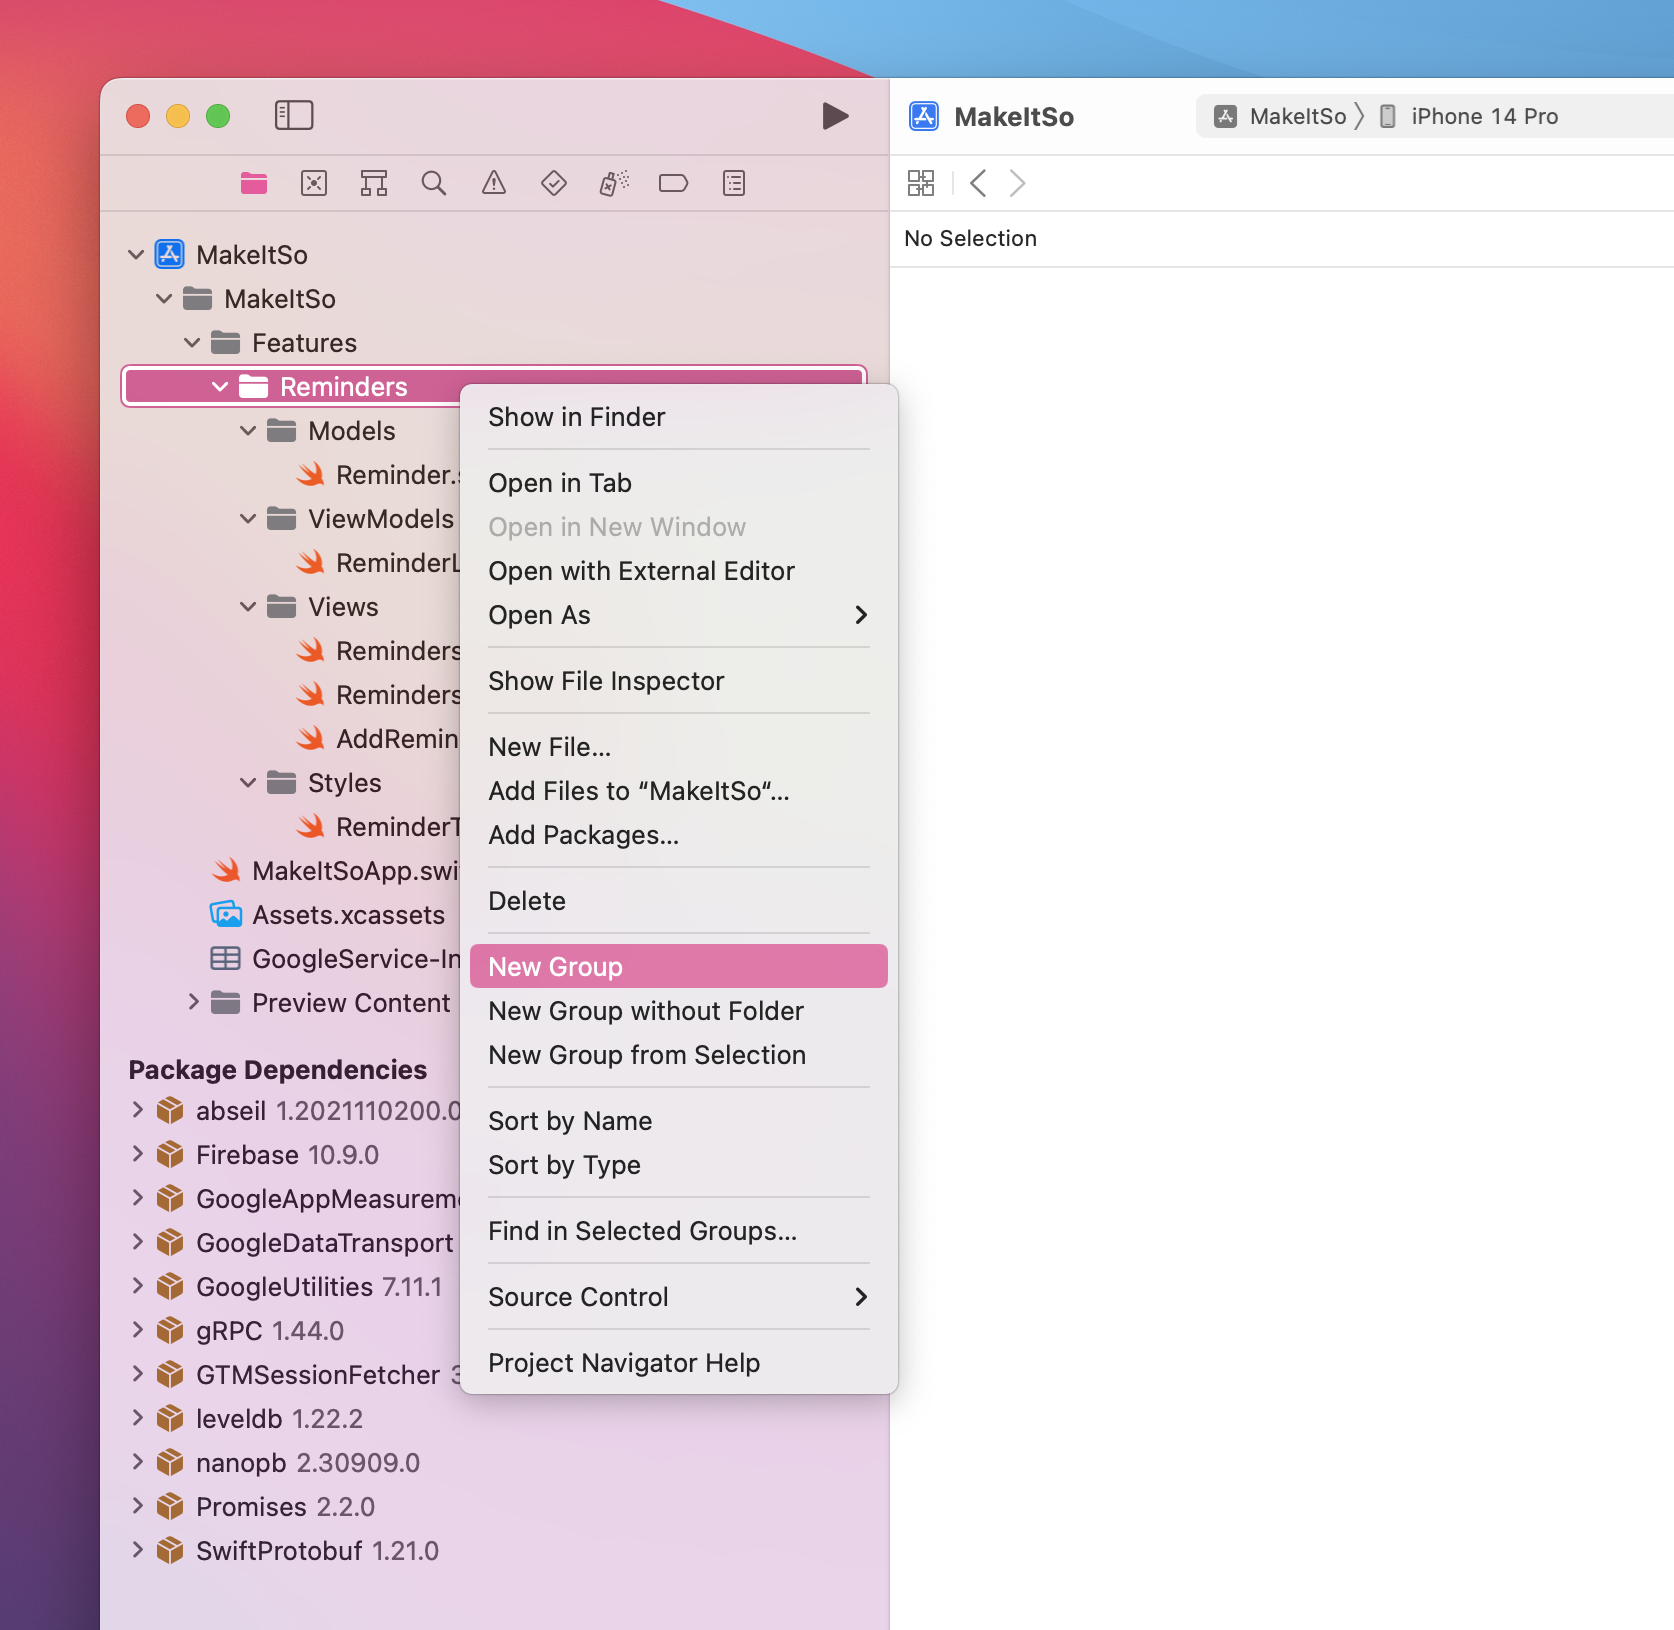This screenshot has width=1674, height=1630.
Task: Click the Run (play) button
Action: pyautogui.click(x=835, y=116)
